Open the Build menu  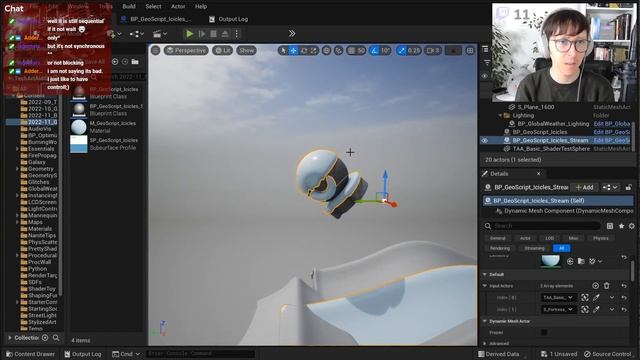coord(129,7)
